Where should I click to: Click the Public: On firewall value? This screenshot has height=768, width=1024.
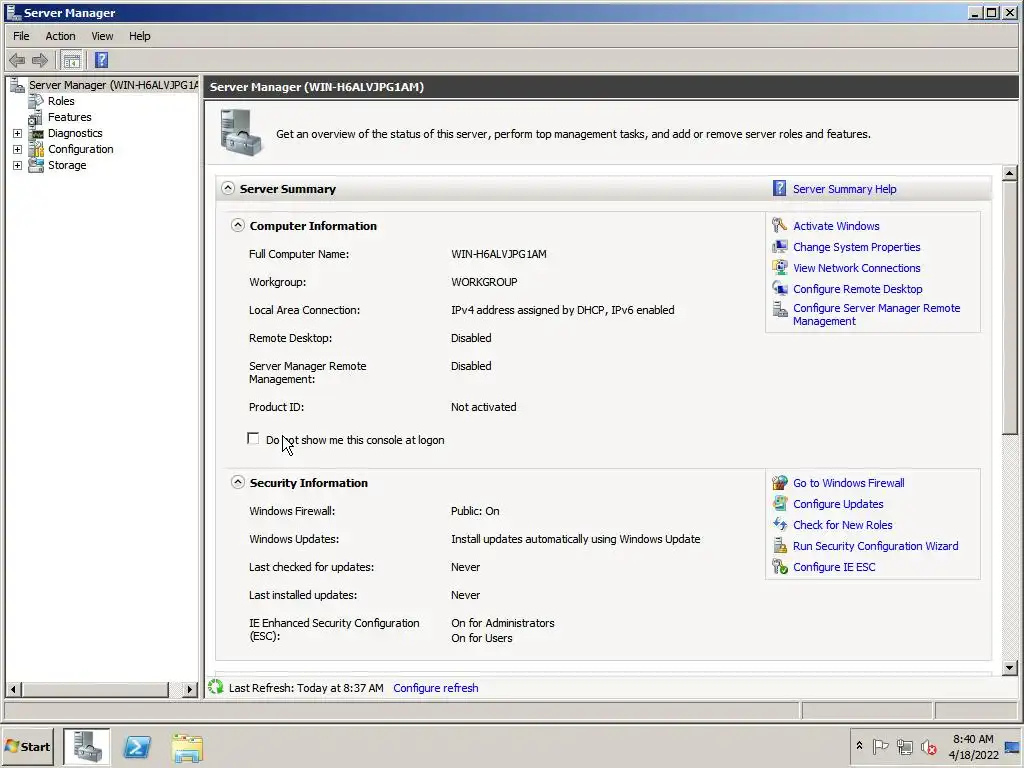coord(475,511)
